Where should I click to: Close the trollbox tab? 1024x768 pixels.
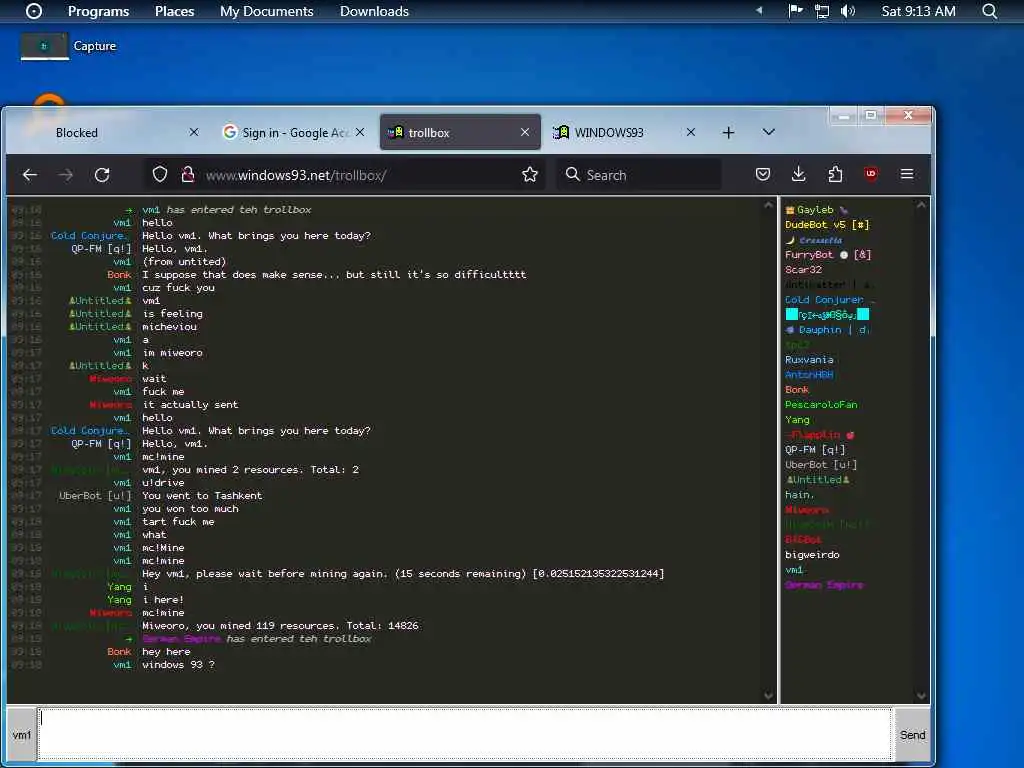pos(525,132)
